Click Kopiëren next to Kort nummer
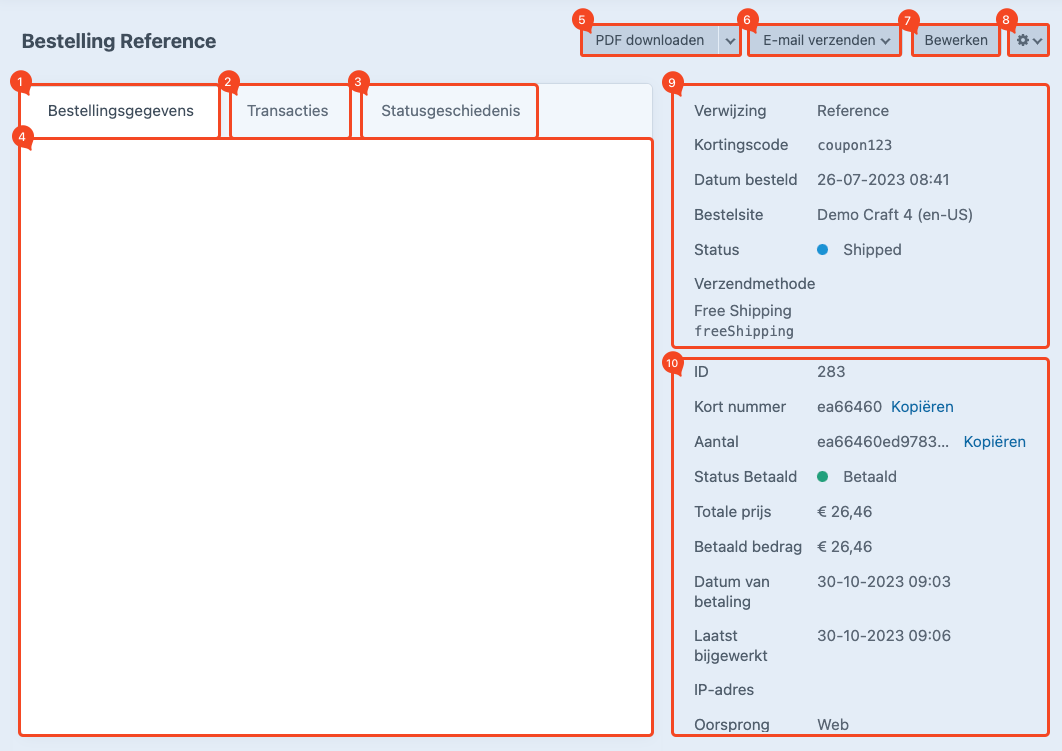The image size is (1062, 751). pos(922,407)
